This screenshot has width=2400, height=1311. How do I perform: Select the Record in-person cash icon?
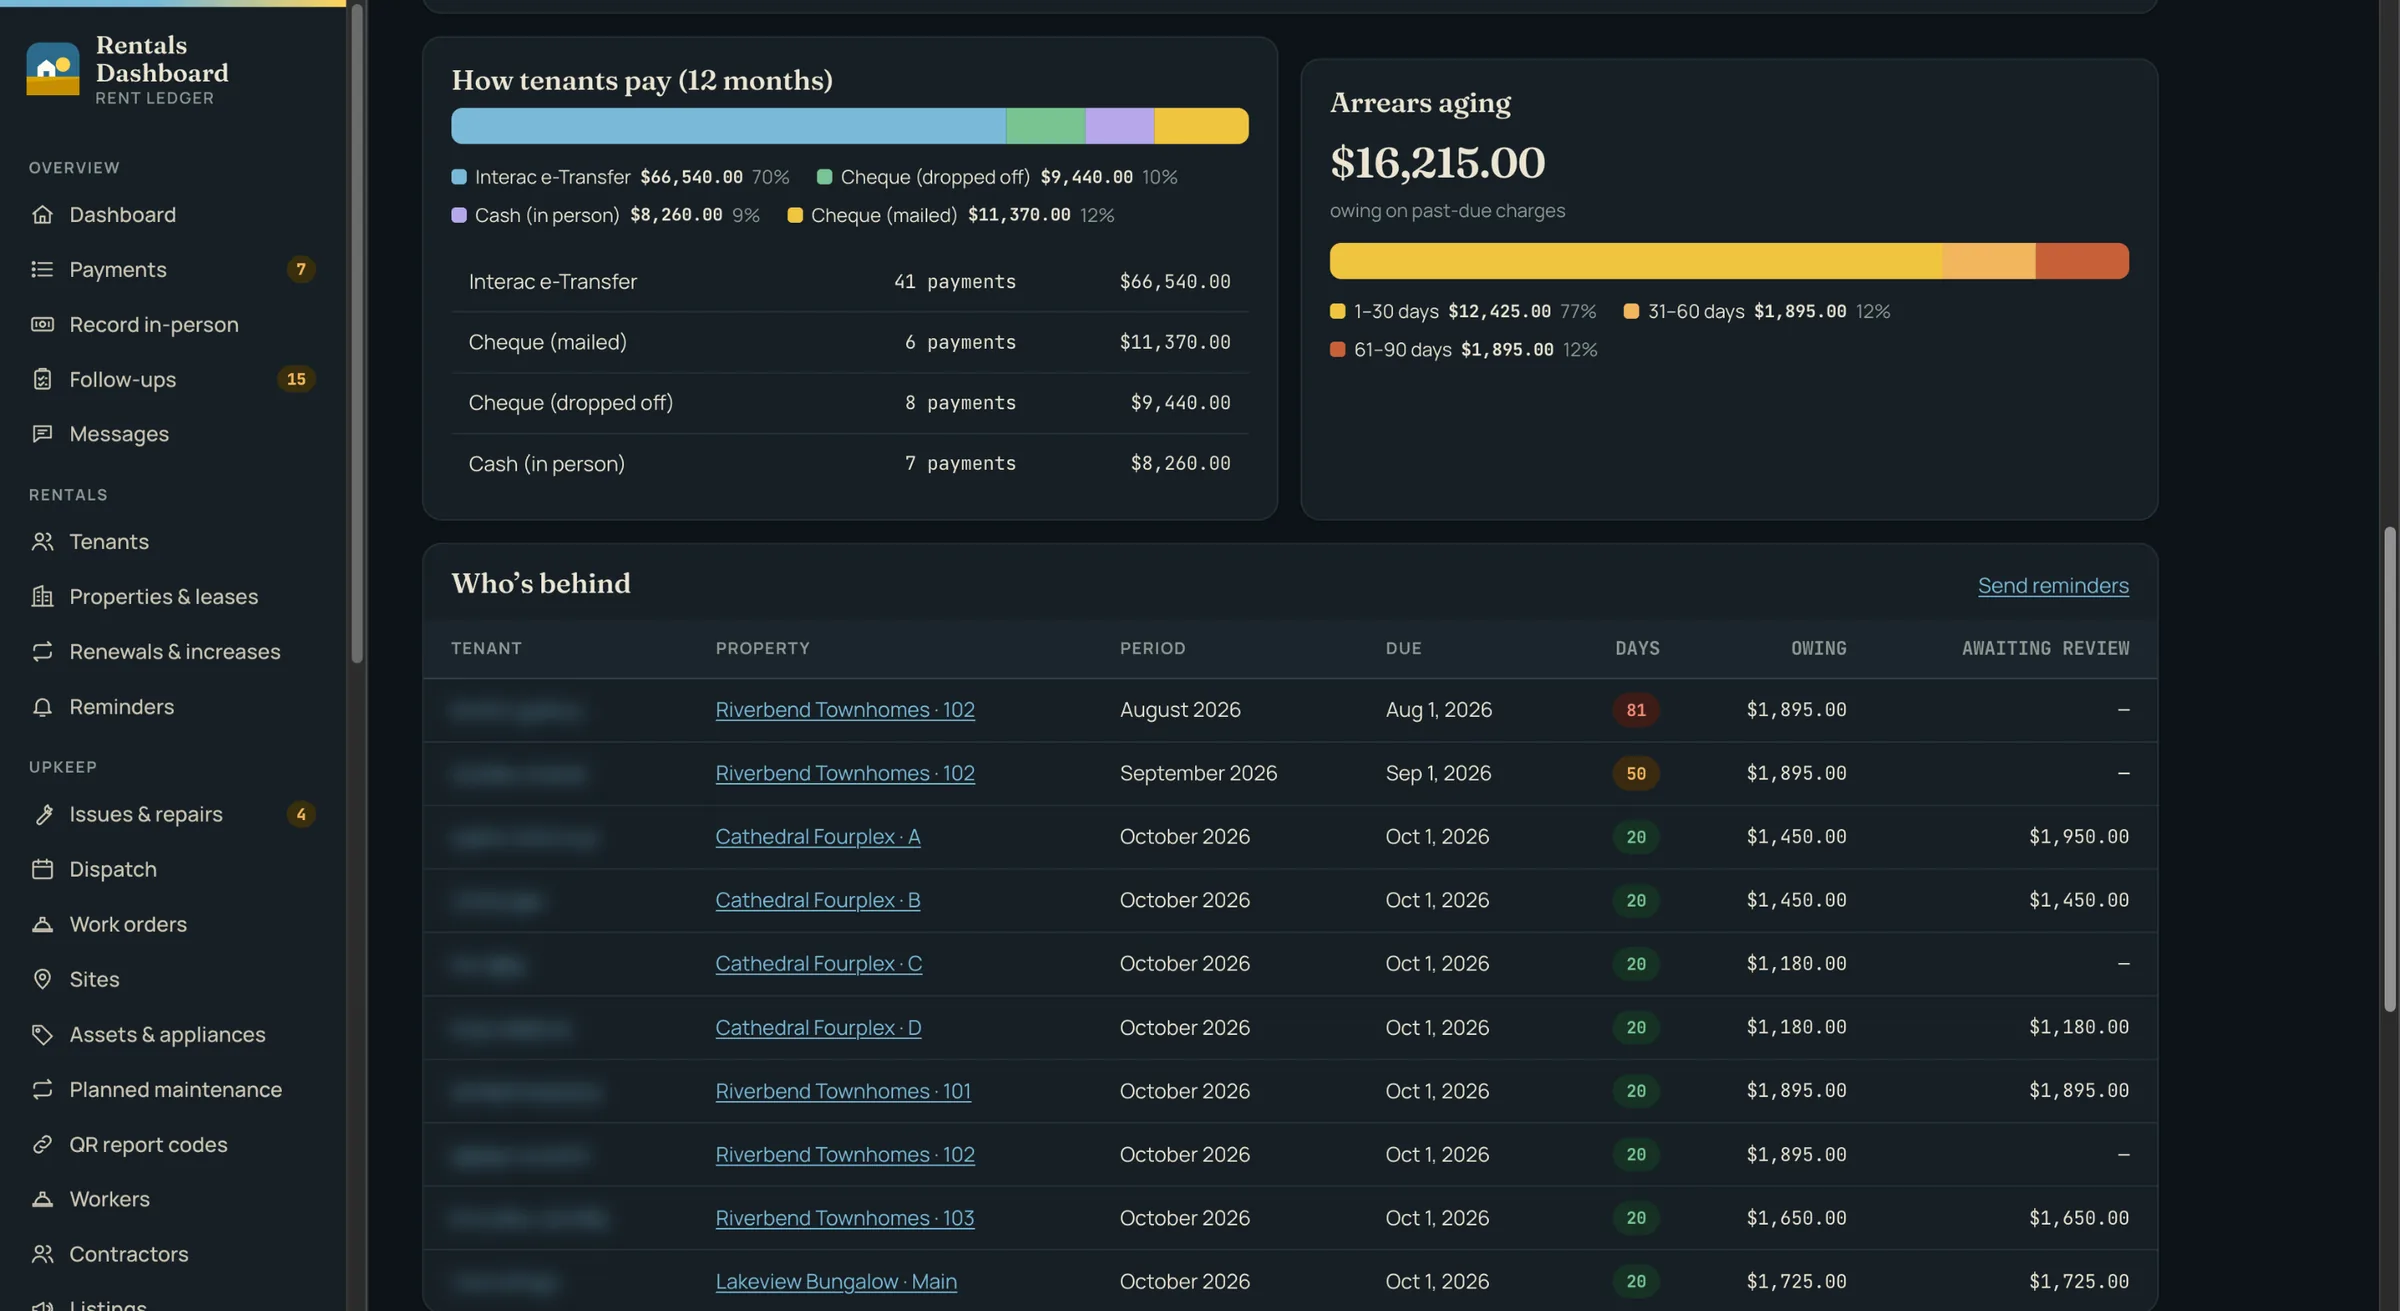(42, 324)
